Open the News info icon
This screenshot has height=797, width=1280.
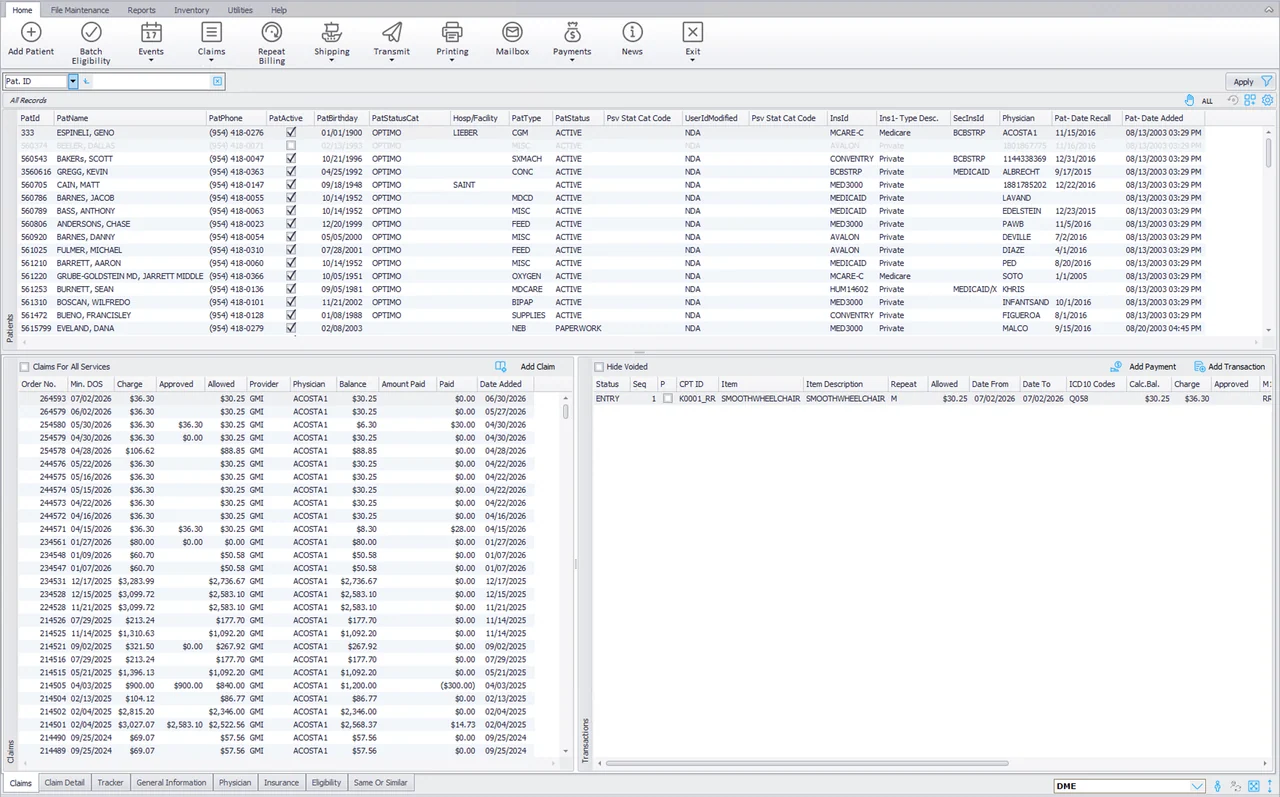click(x=632, y=32)
